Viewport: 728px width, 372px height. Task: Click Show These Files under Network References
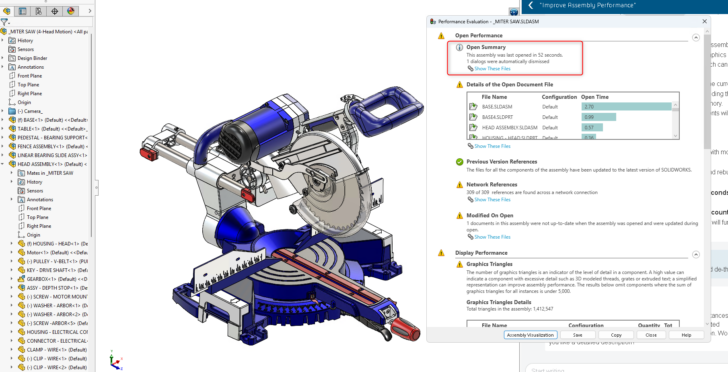point(492,200)
